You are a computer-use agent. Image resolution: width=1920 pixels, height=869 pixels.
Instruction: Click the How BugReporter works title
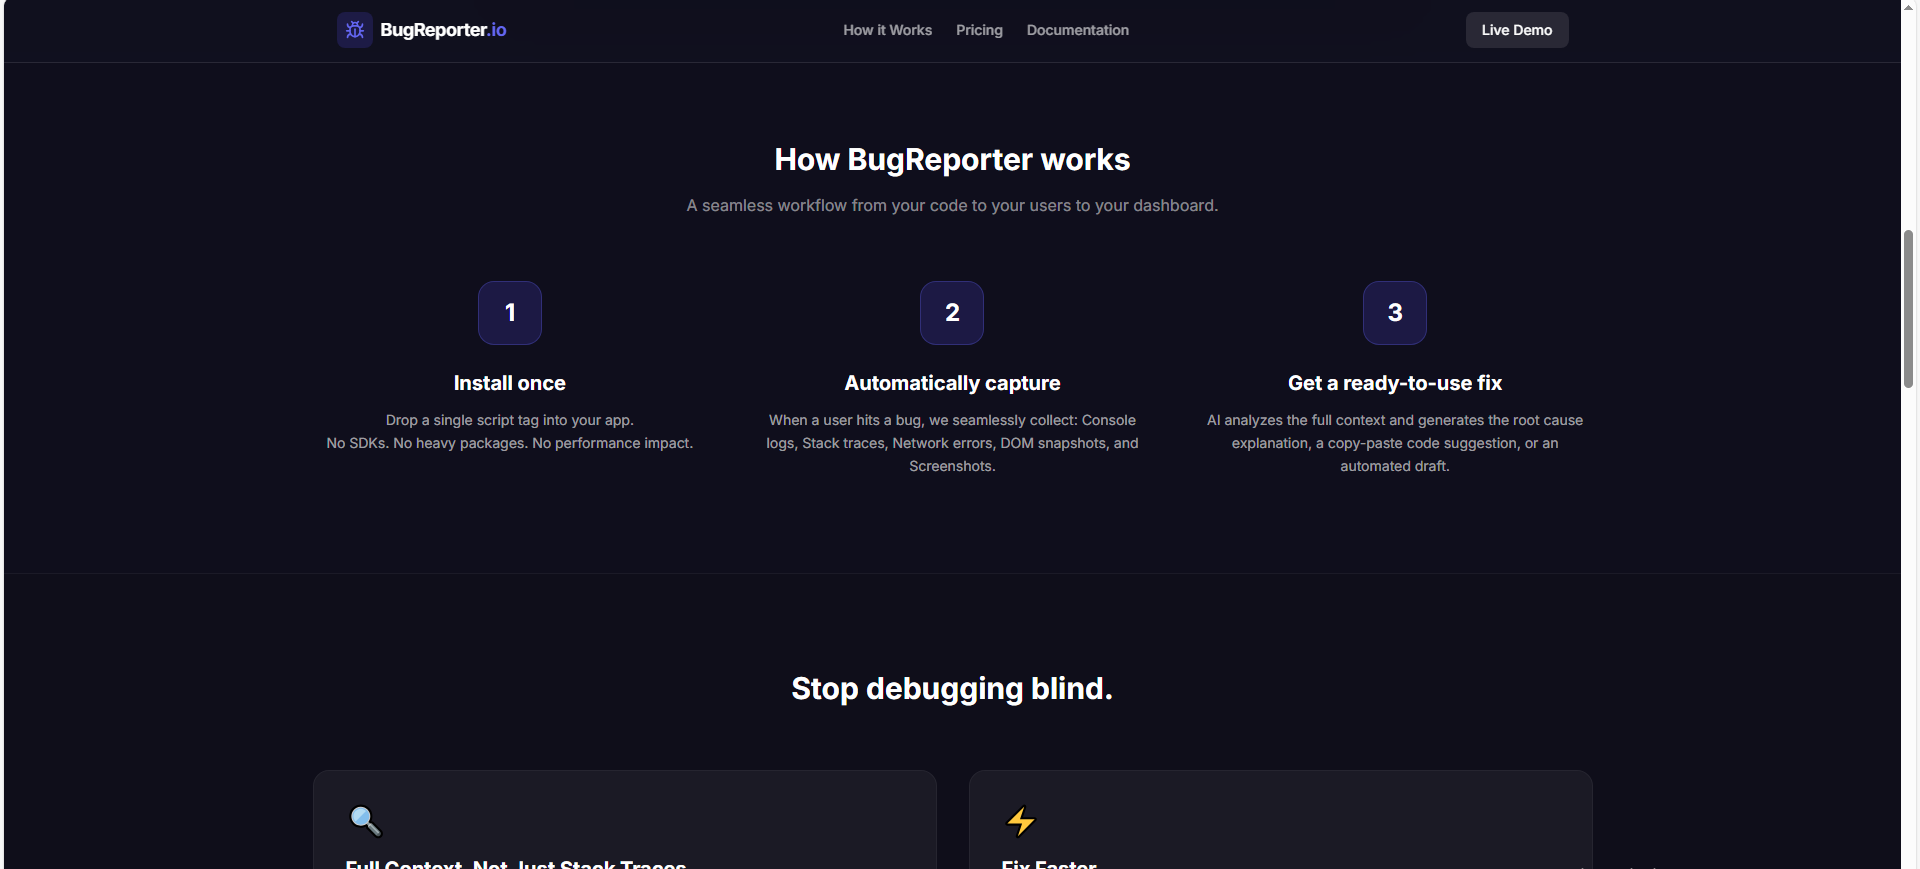952,160
